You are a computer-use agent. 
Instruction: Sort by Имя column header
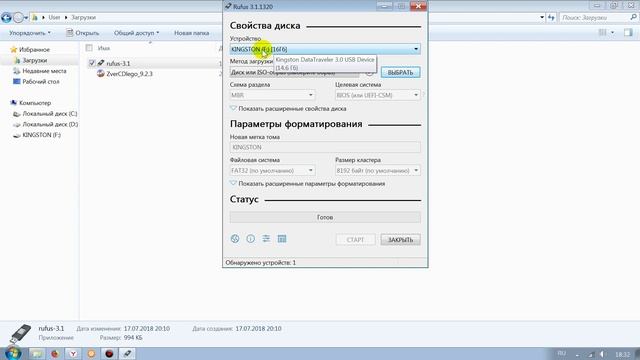104,48
